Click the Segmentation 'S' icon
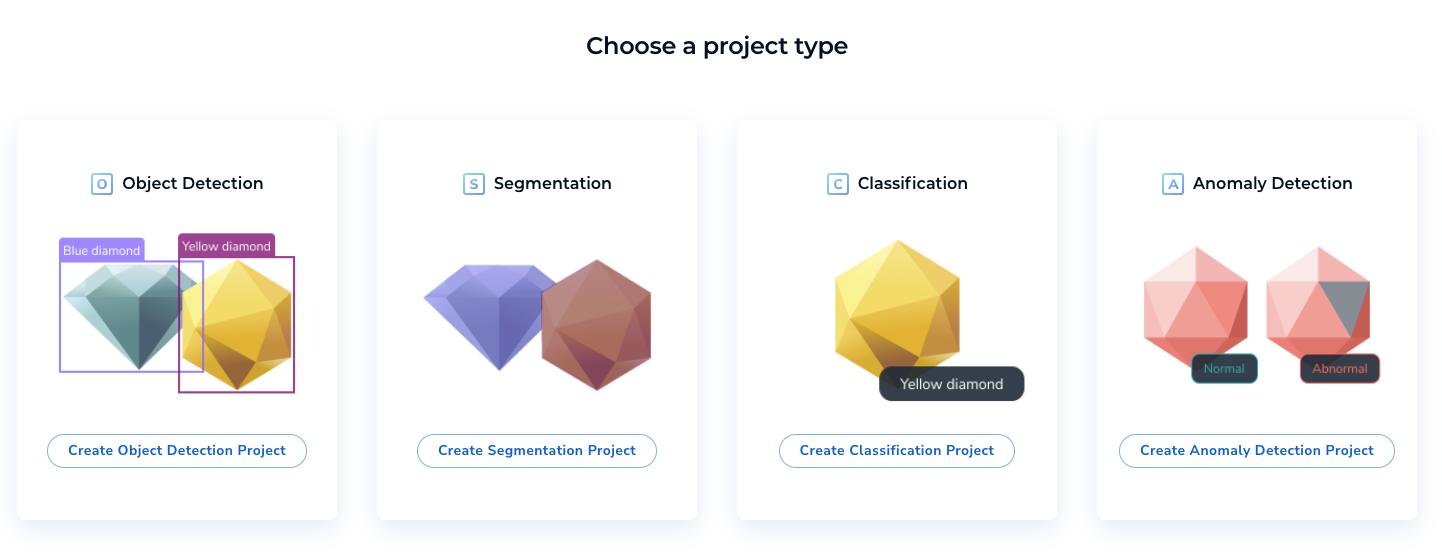This screenshot has height=557, width=1442. pyautogui.click(x=473, y=184)
